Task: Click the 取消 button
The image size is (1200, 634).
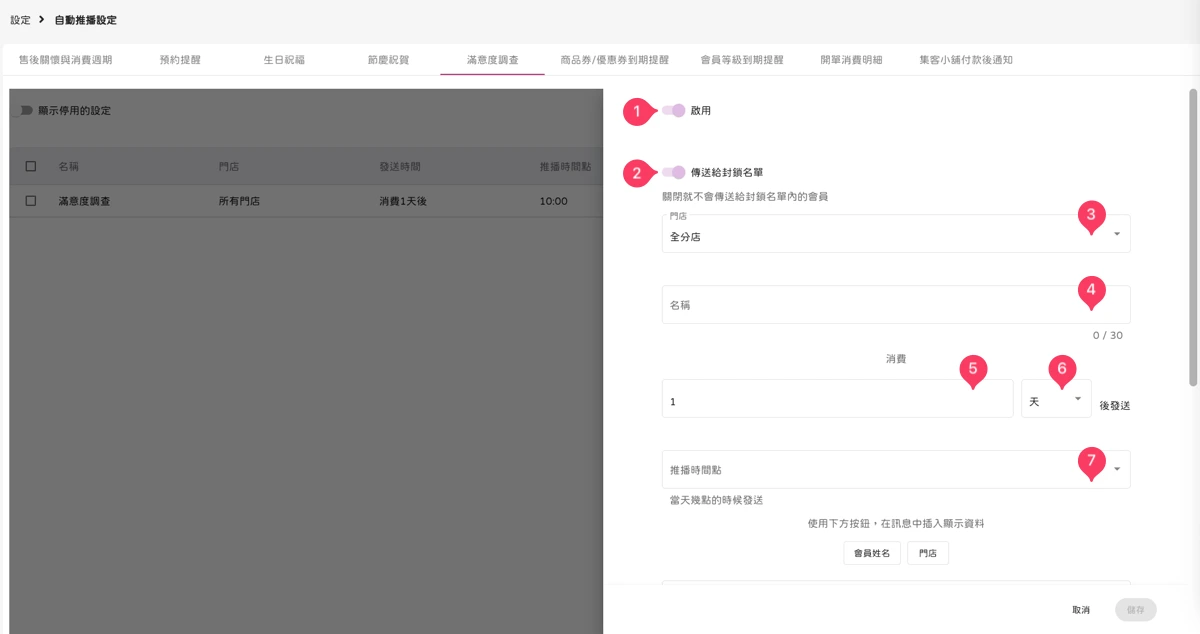Action: pyautogui.click(x=1081, y=609)
